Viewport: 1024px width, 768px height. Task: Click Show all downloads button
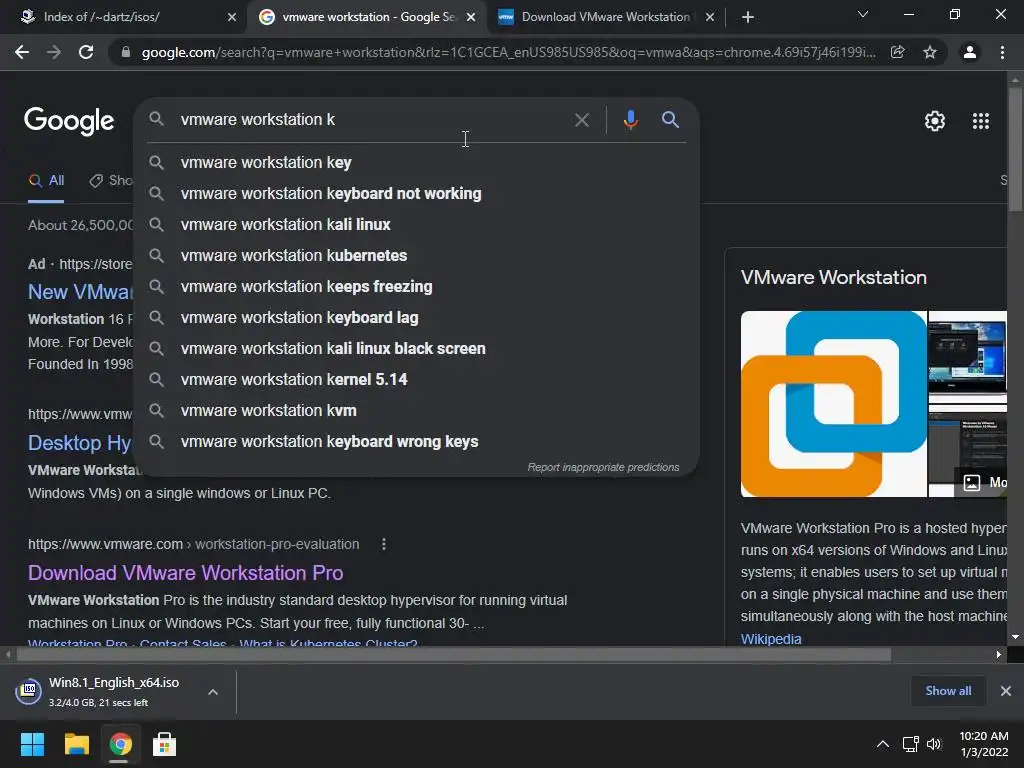[x=948, y=691]
